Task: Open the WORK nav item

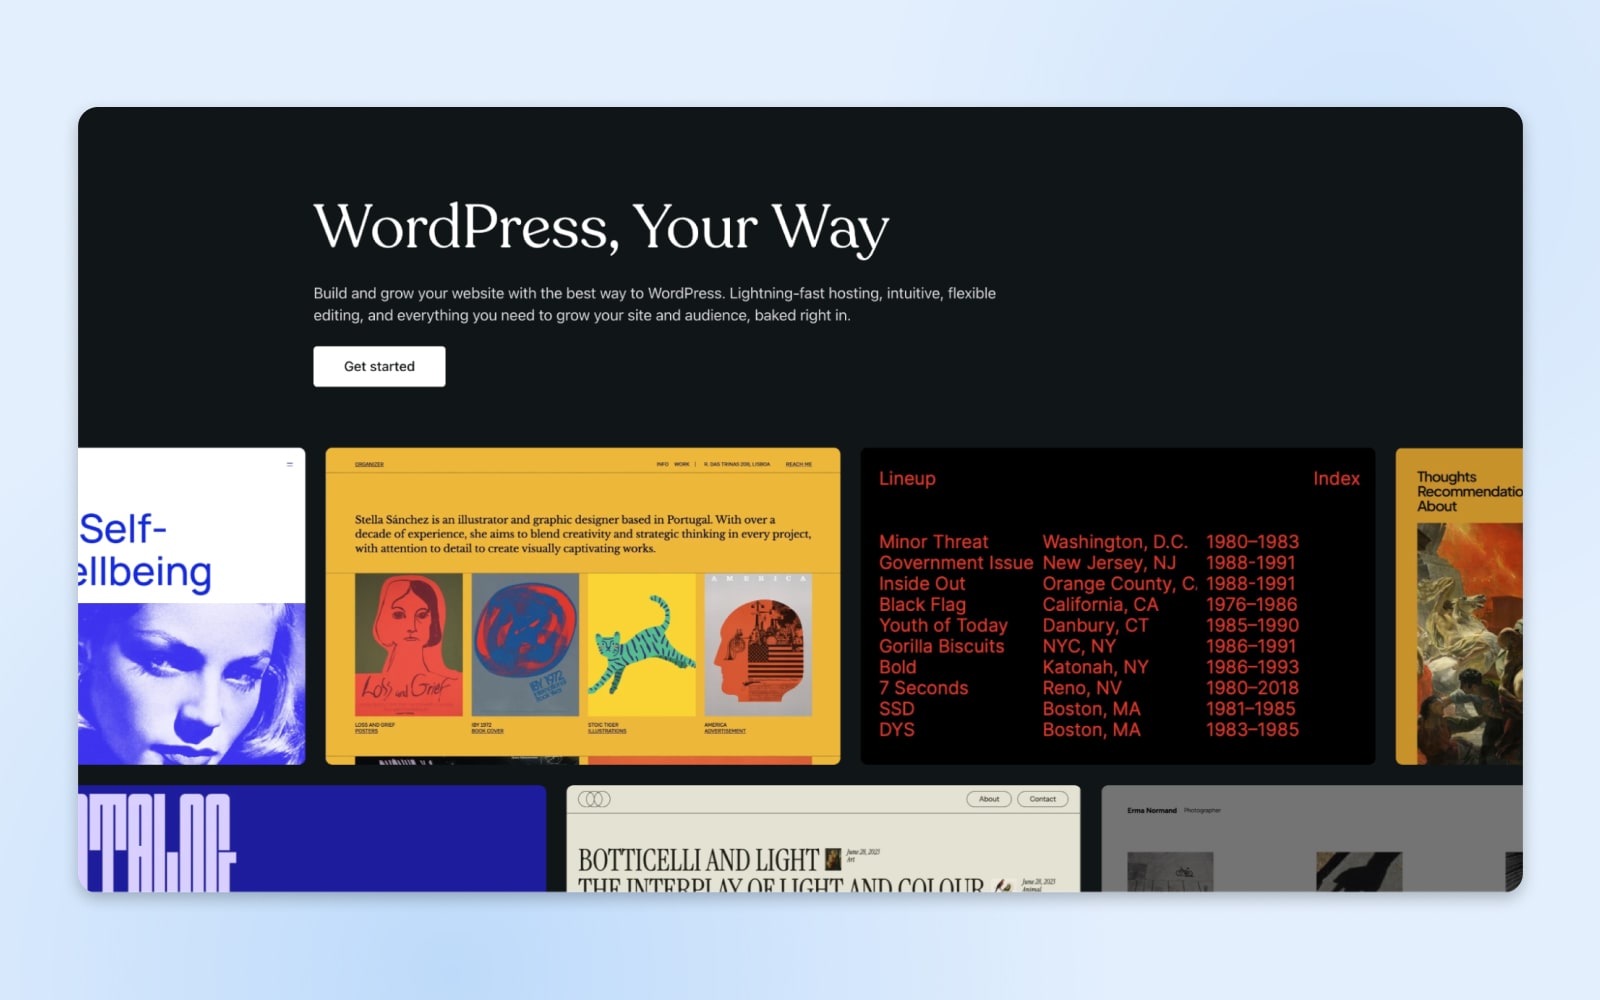Action: (681, 464)
